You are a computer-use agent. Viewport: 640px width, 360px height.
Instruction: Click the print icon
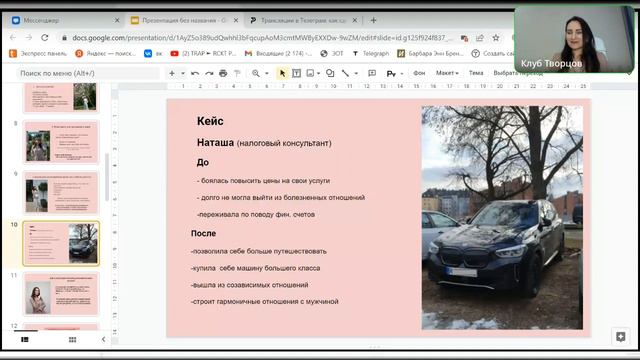click(x=223, y=73)
